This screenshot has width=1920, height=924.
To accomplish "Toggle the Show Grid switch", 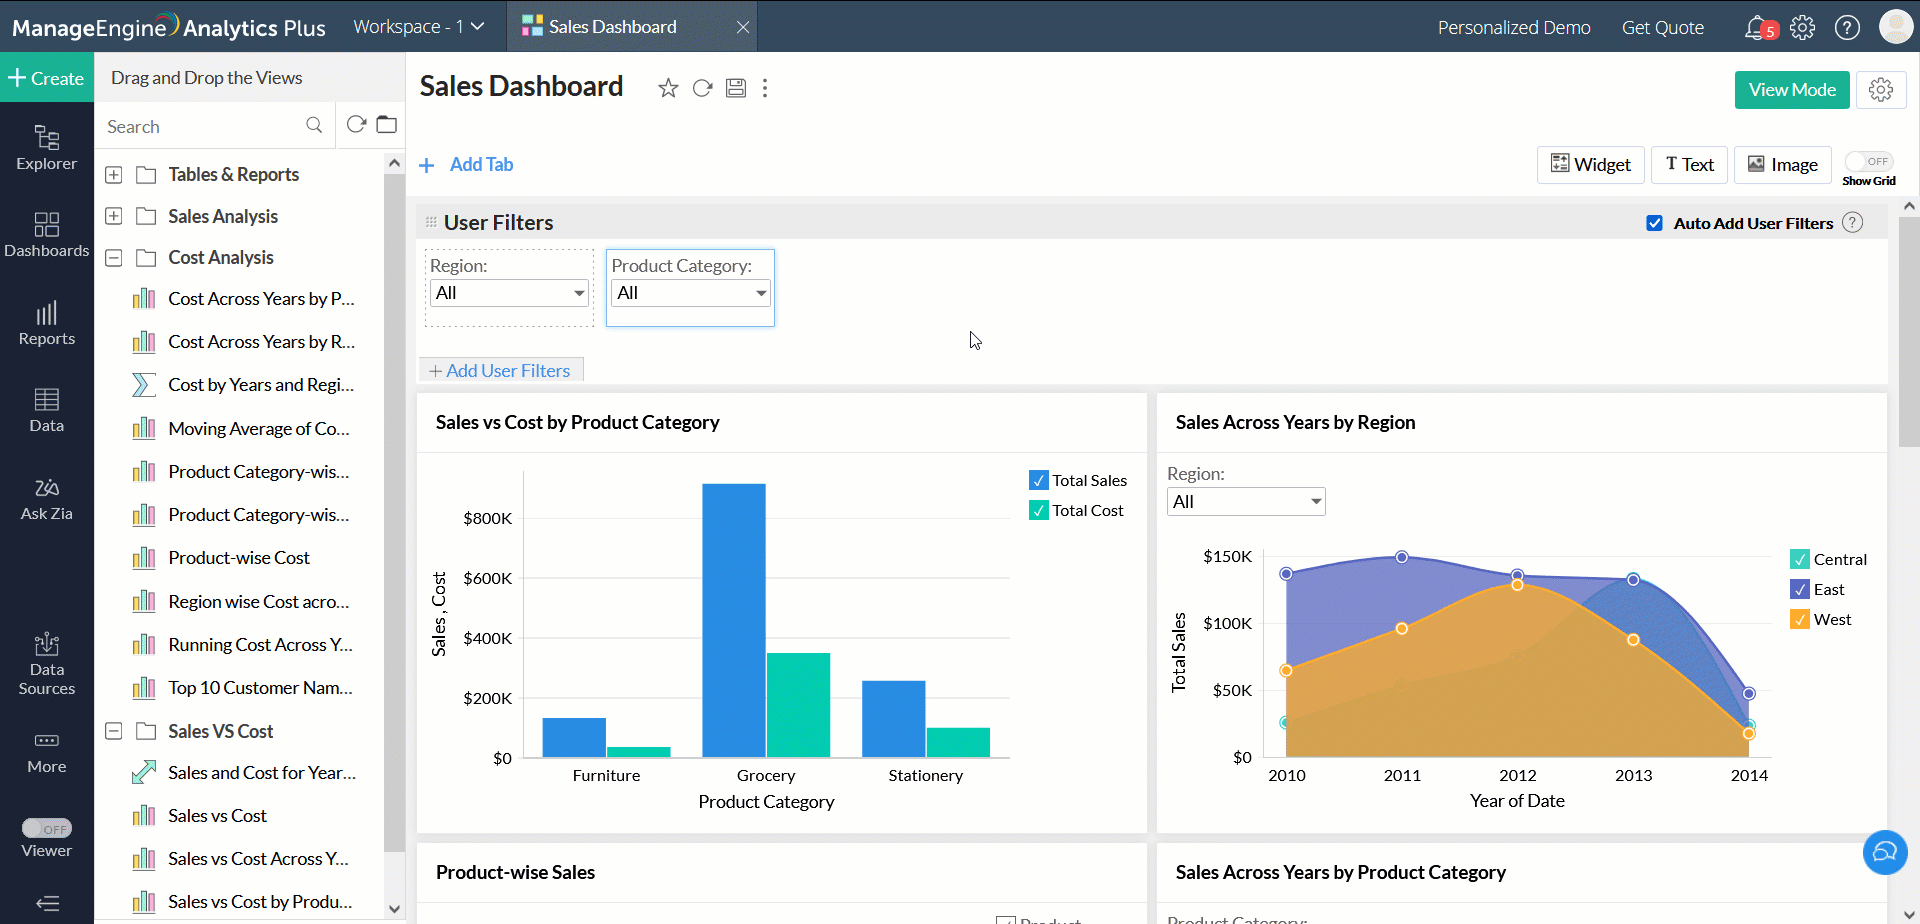I will 1869,161.
